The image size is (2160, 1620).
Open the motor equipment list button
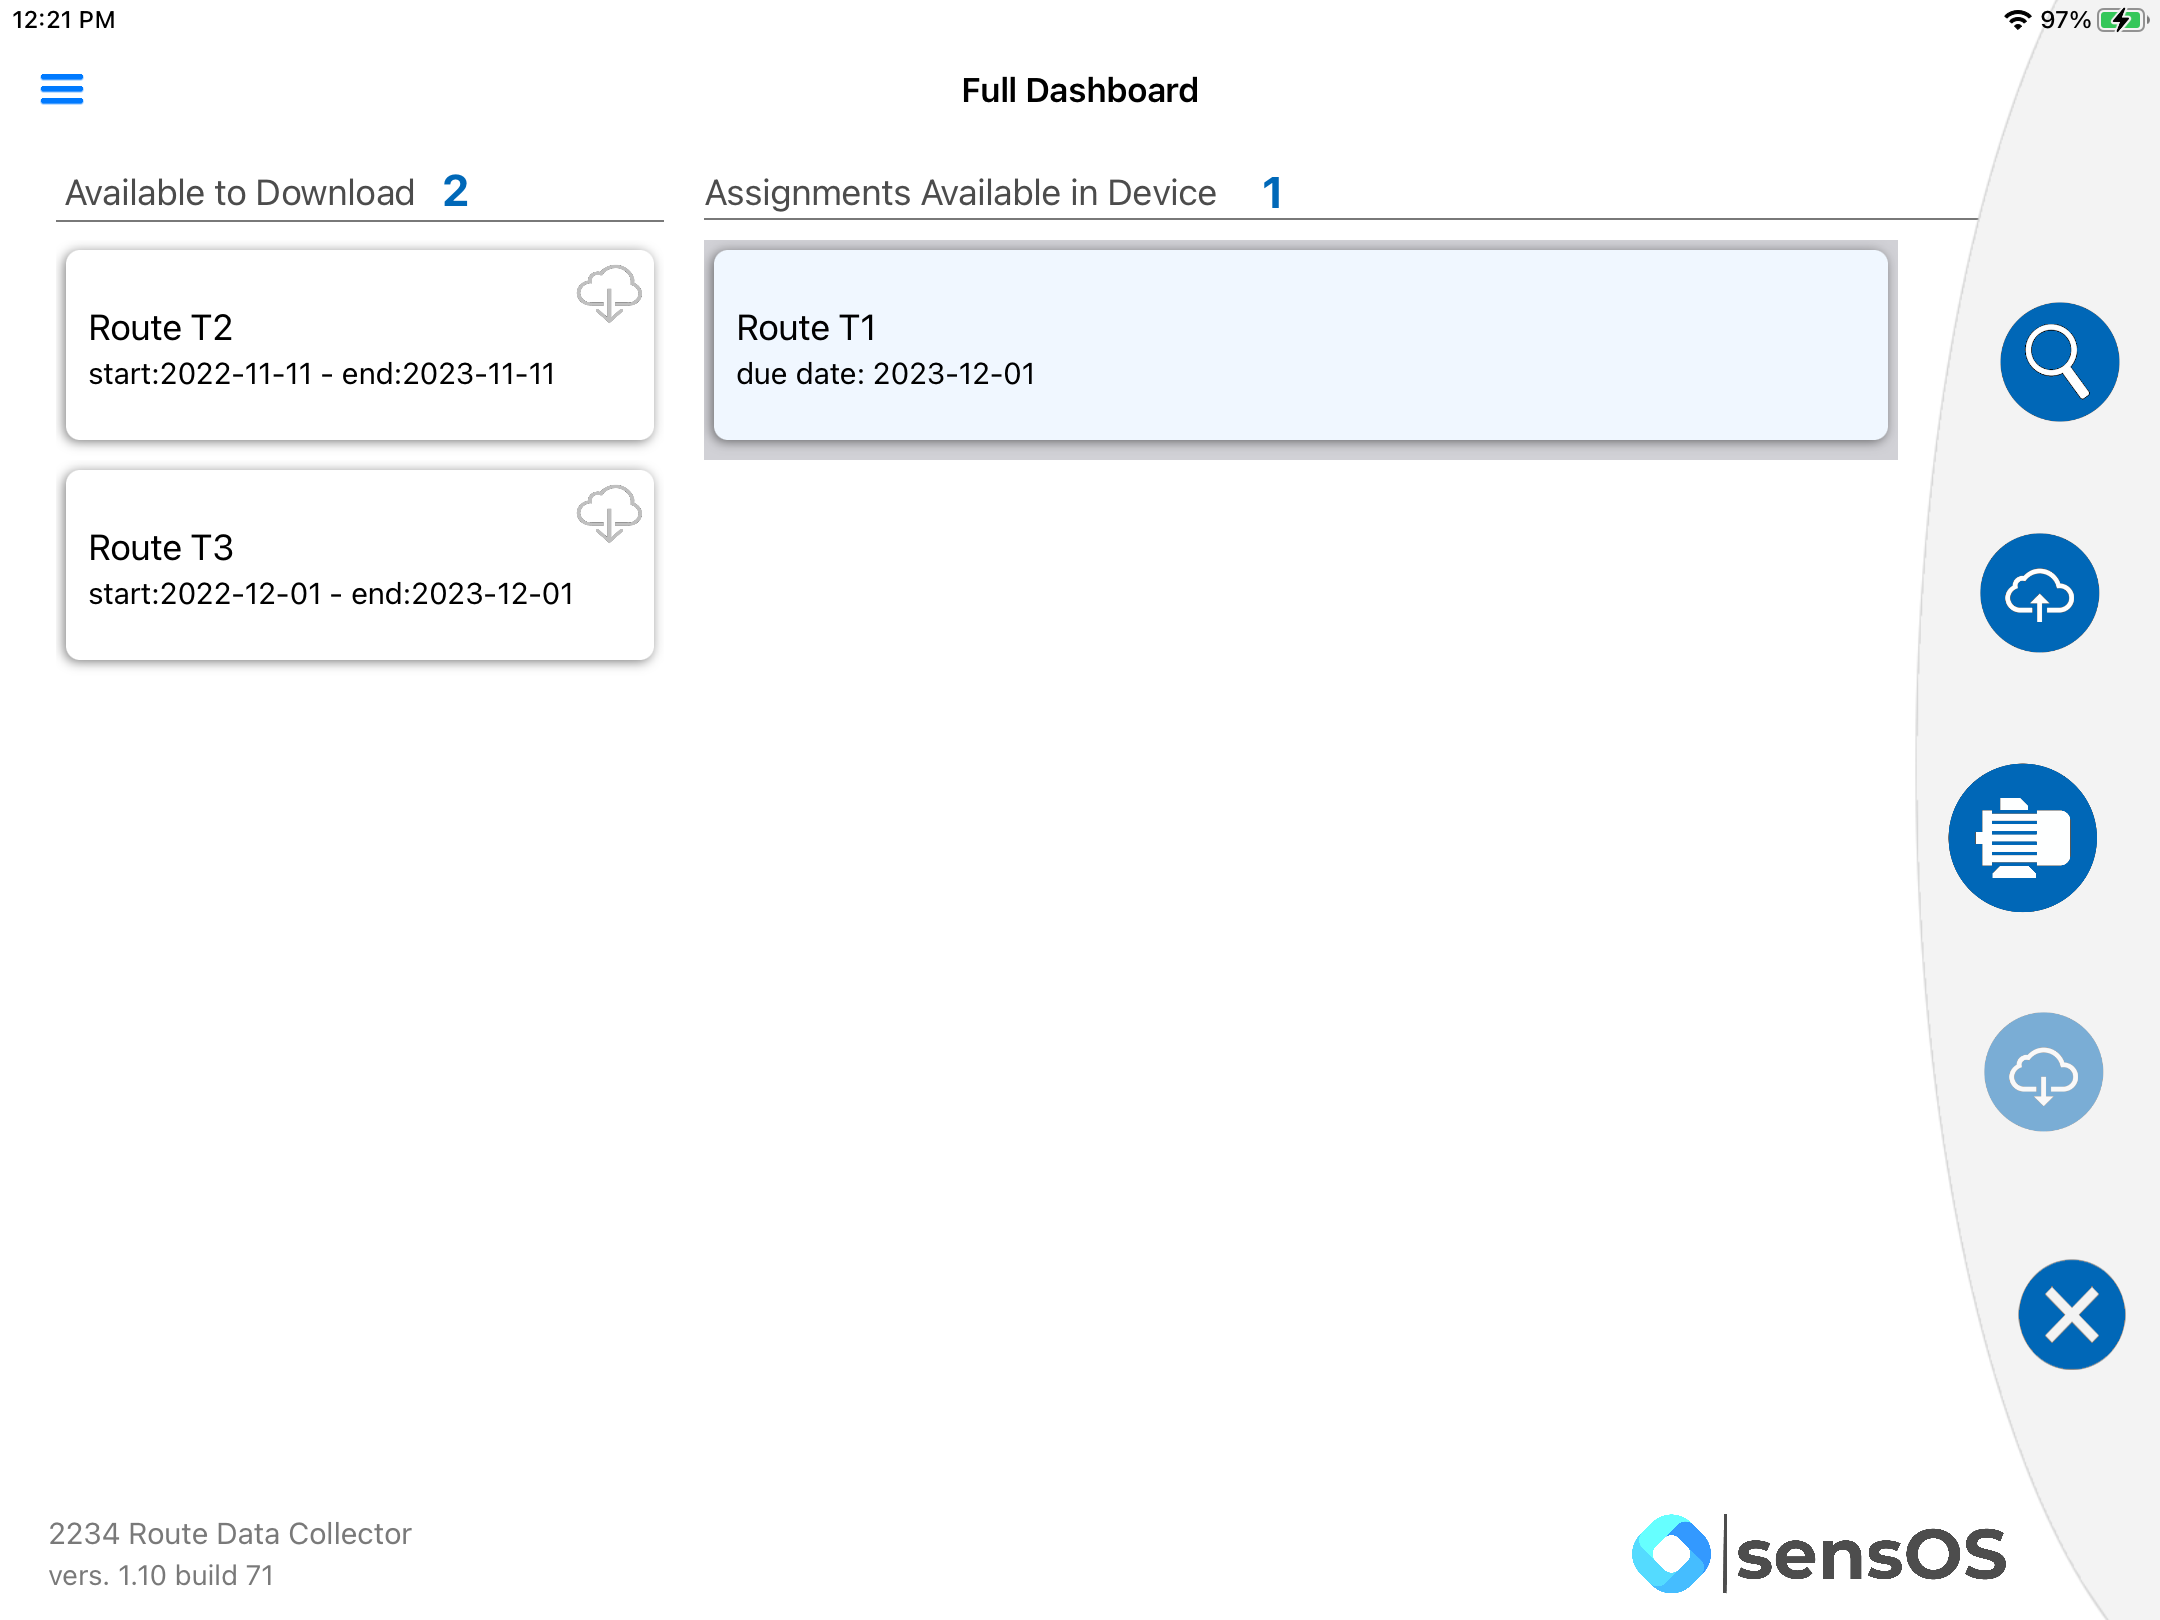tap(2022, 838)
